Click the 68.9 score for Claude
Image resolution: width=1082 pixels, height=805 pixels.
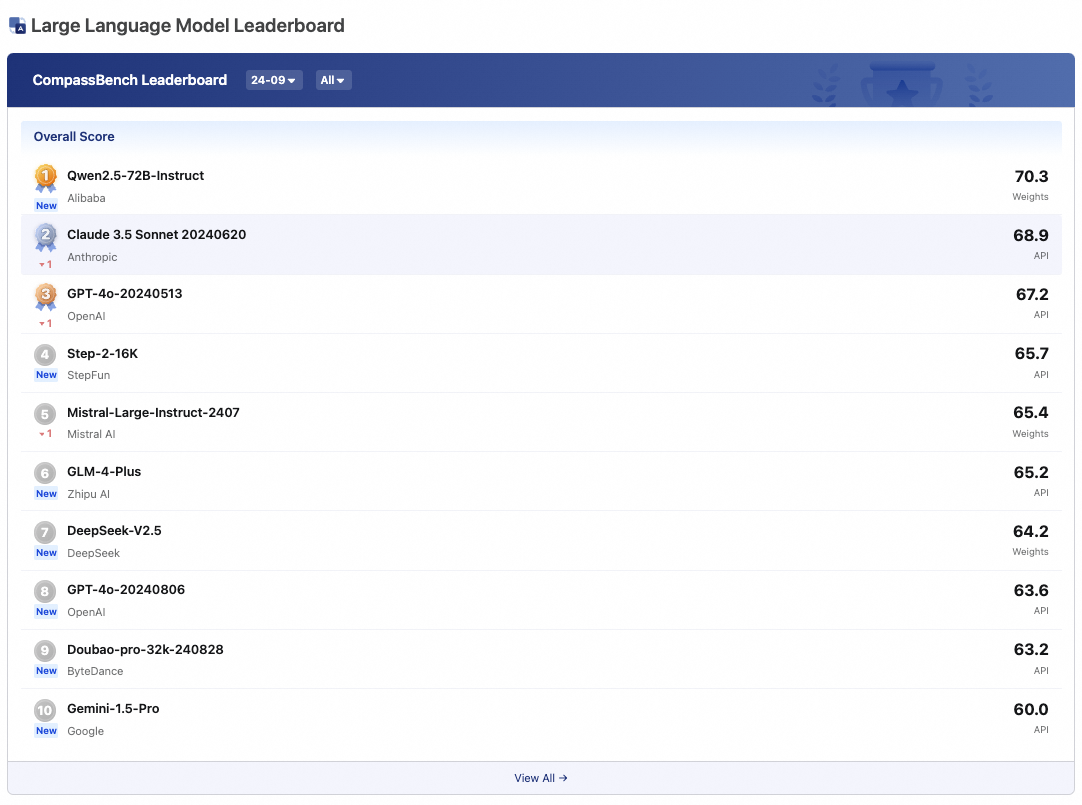click(1031, 235)
